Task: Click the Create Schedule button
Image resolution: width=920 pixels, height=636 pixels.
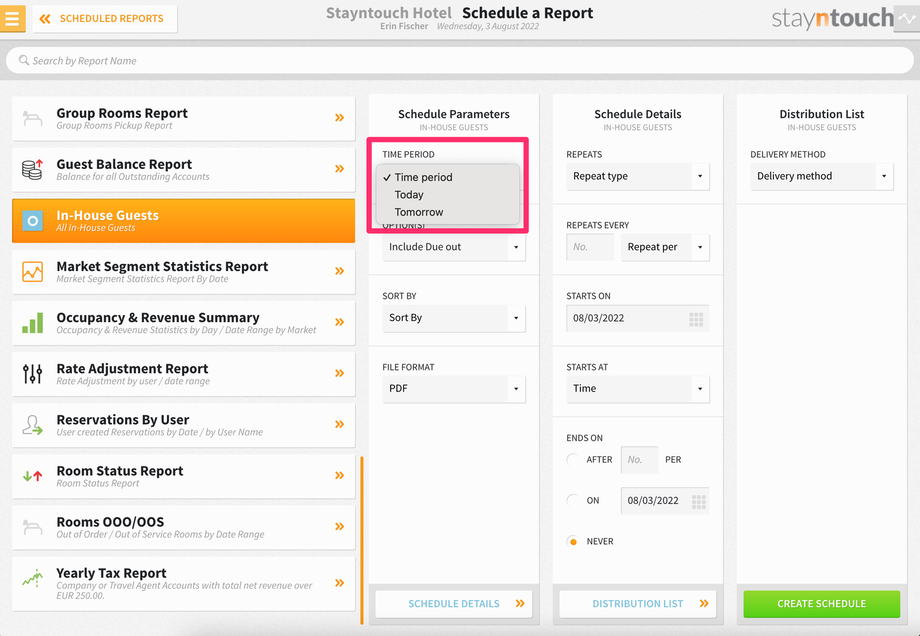Action: pyautogui.click(x=821, y=604)
